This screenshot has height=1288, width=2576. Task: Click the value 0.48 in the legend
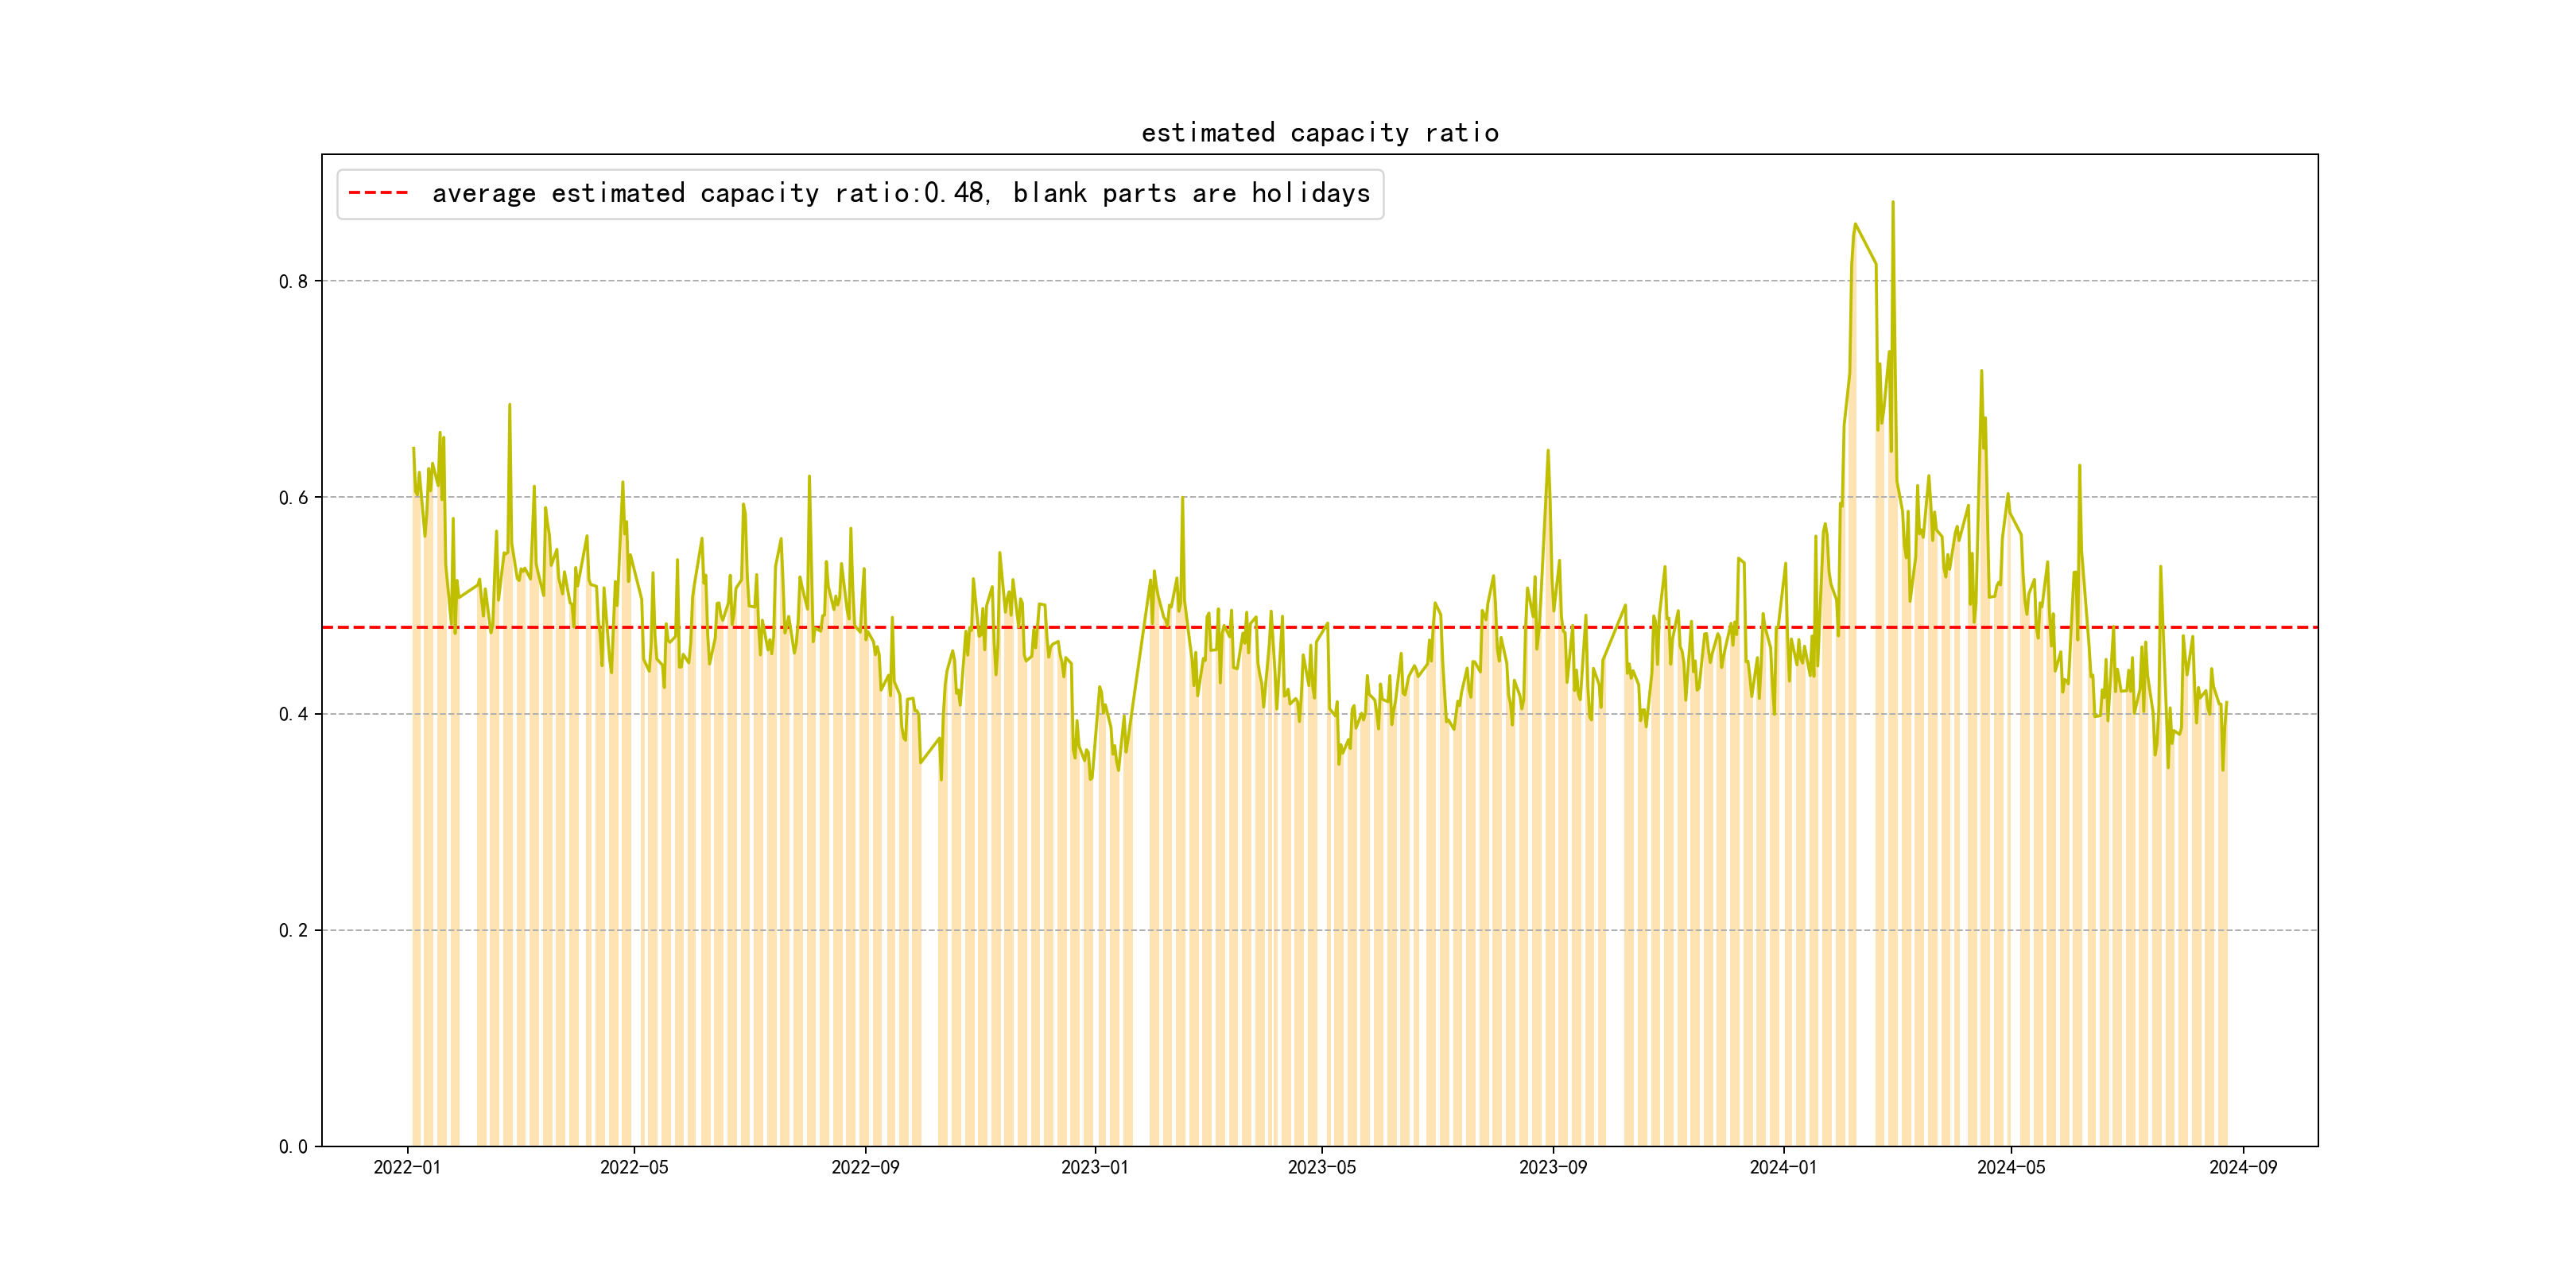(x=955, y=193)
